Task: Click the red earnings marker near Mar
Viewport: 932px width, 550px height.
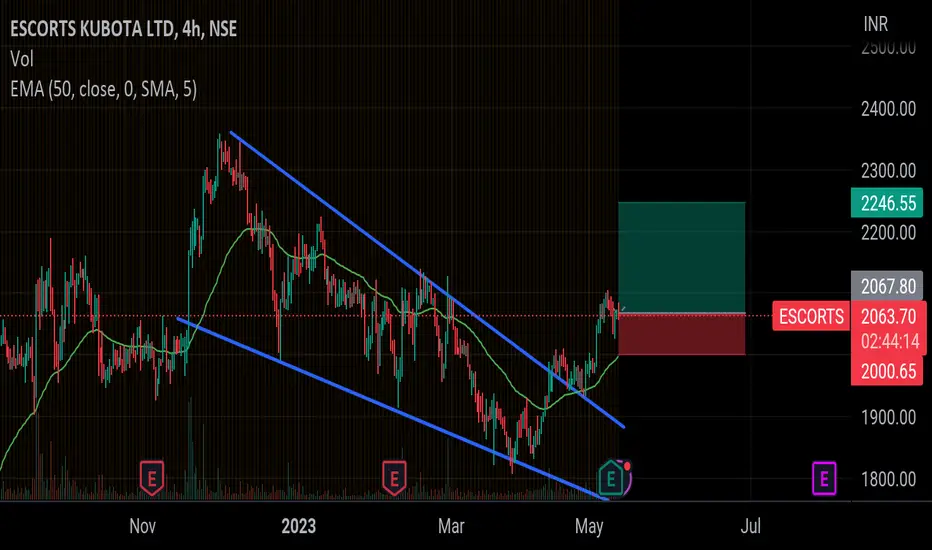Action: [x=393, y=477]
